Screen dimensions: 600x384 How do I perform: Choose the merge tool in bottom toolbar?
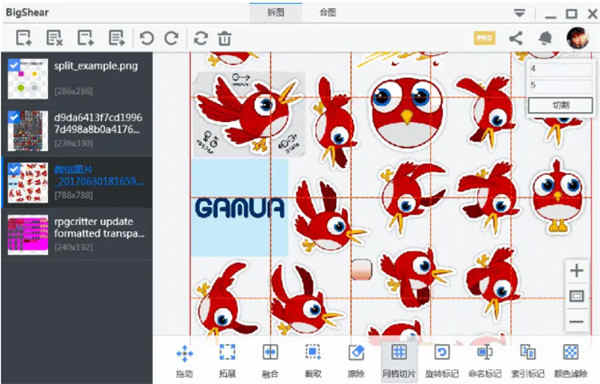tap(270, 361)
